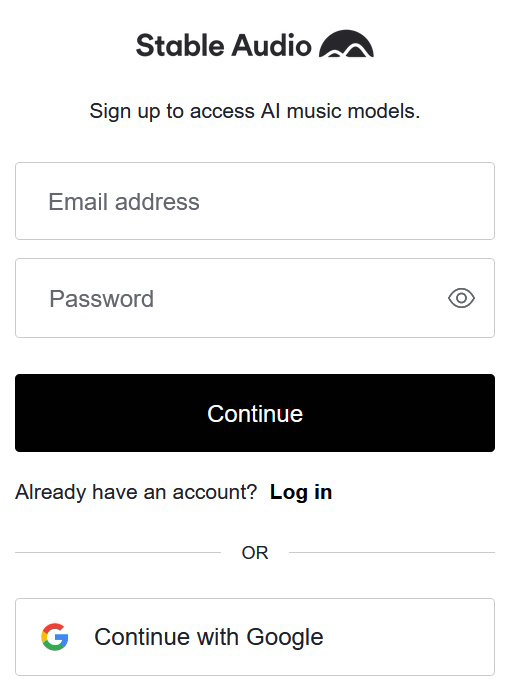Screen dimensions: 513x694
Task: Show password using the eye icon
Action: pos(461,298)
